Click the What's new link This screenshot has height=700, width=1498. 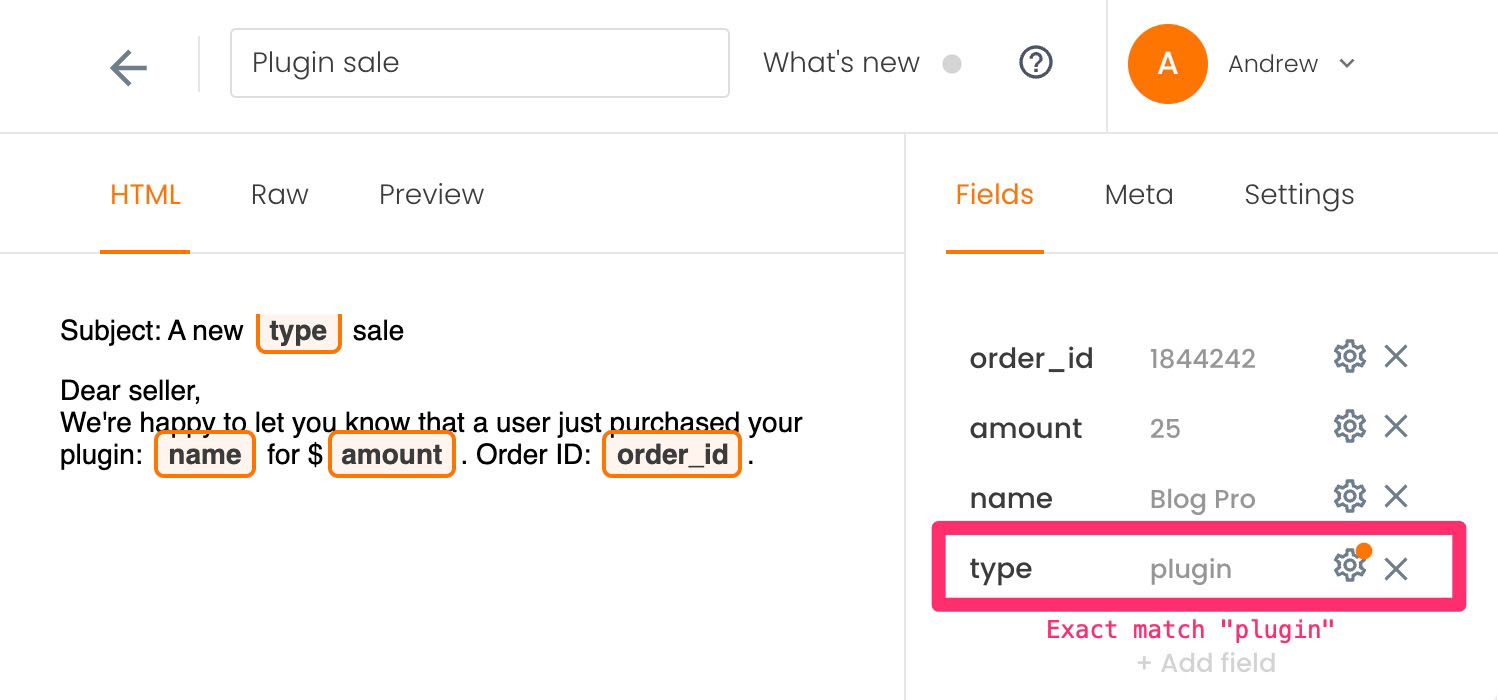coord(841,63)
